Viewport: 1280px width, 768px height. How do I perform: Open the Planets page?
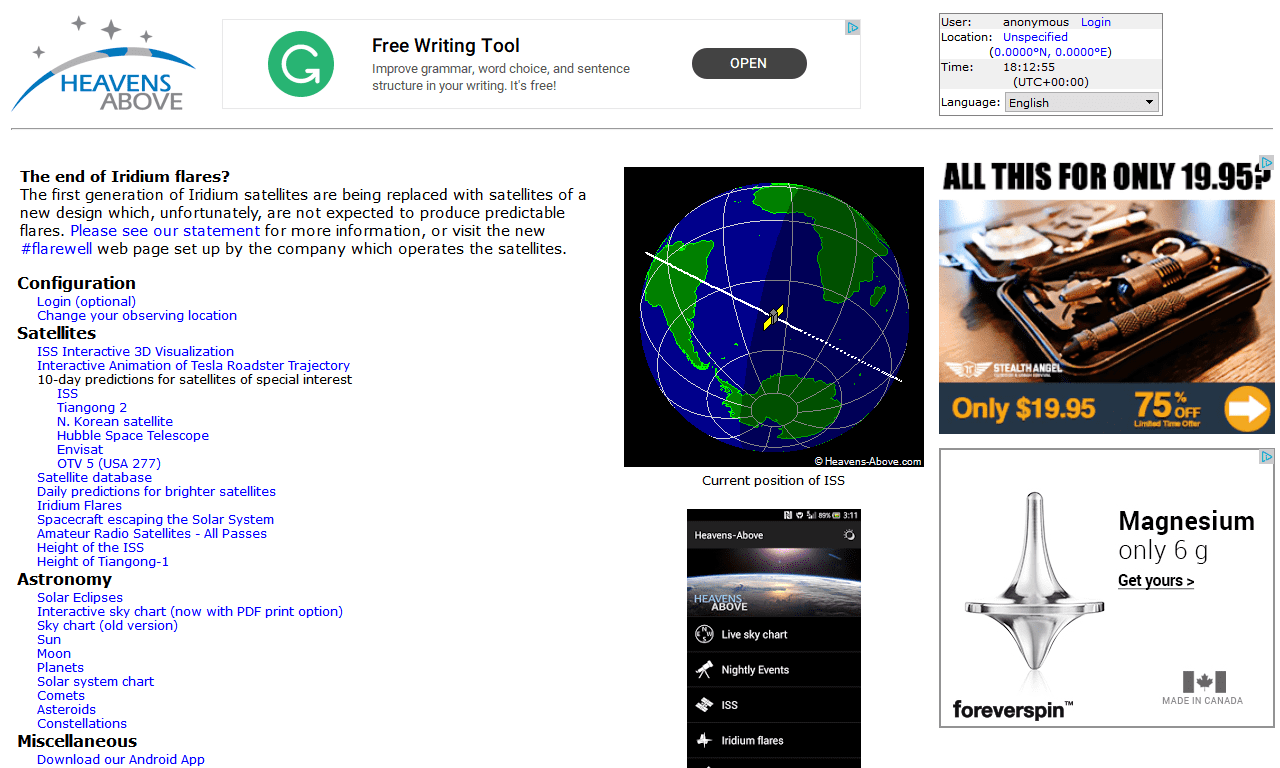(x=60, y=667)
